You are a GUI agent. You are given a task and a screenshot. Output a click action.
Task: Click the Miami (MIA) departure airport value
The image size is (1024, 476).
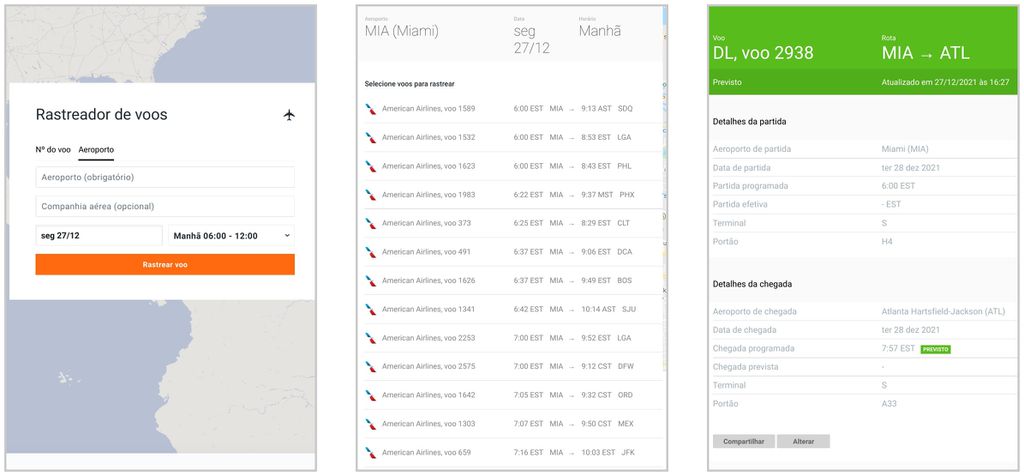[x=905, y=149]
